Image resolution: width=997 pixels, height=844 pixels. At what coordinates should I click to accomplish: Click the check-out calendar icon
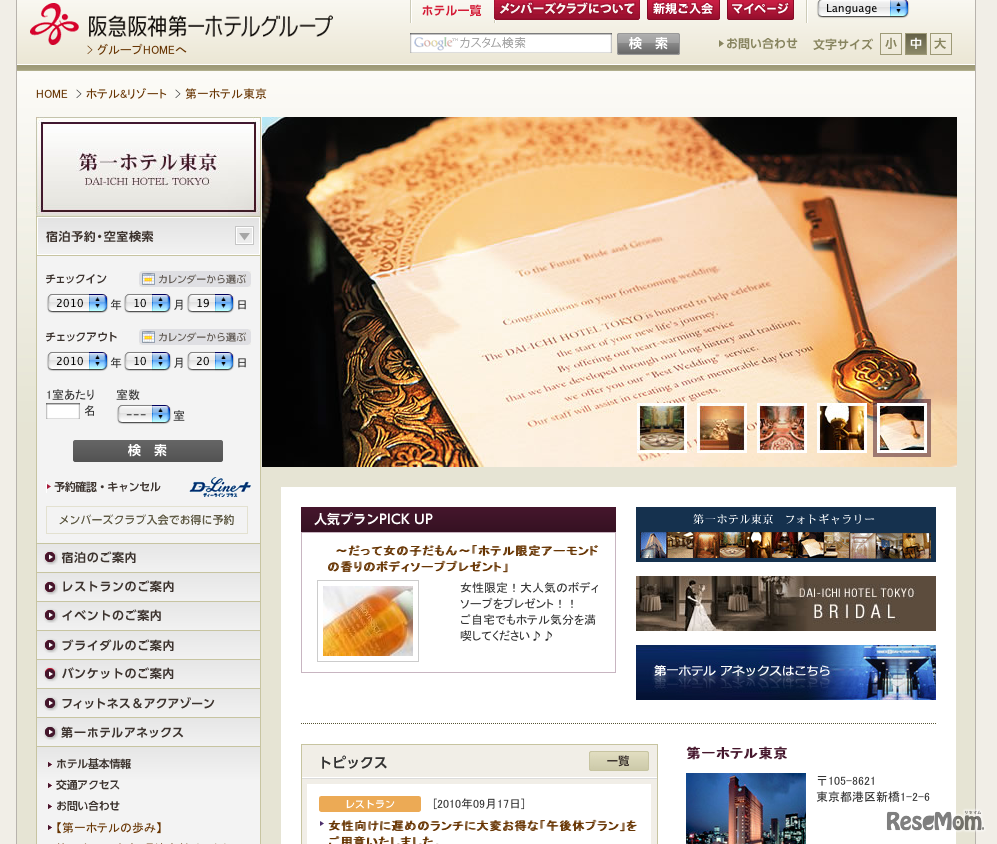148,337
